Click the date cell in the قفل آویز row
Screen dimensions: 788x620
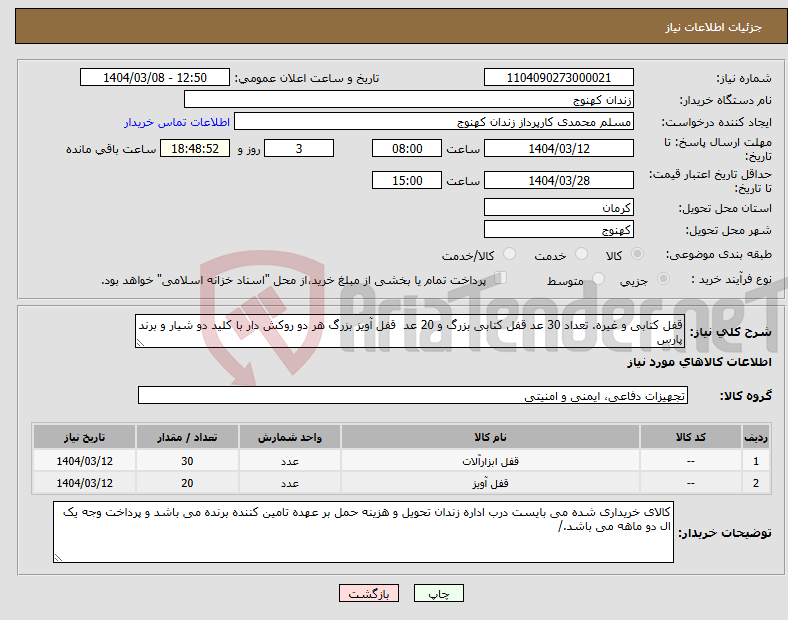pos(84,483)
